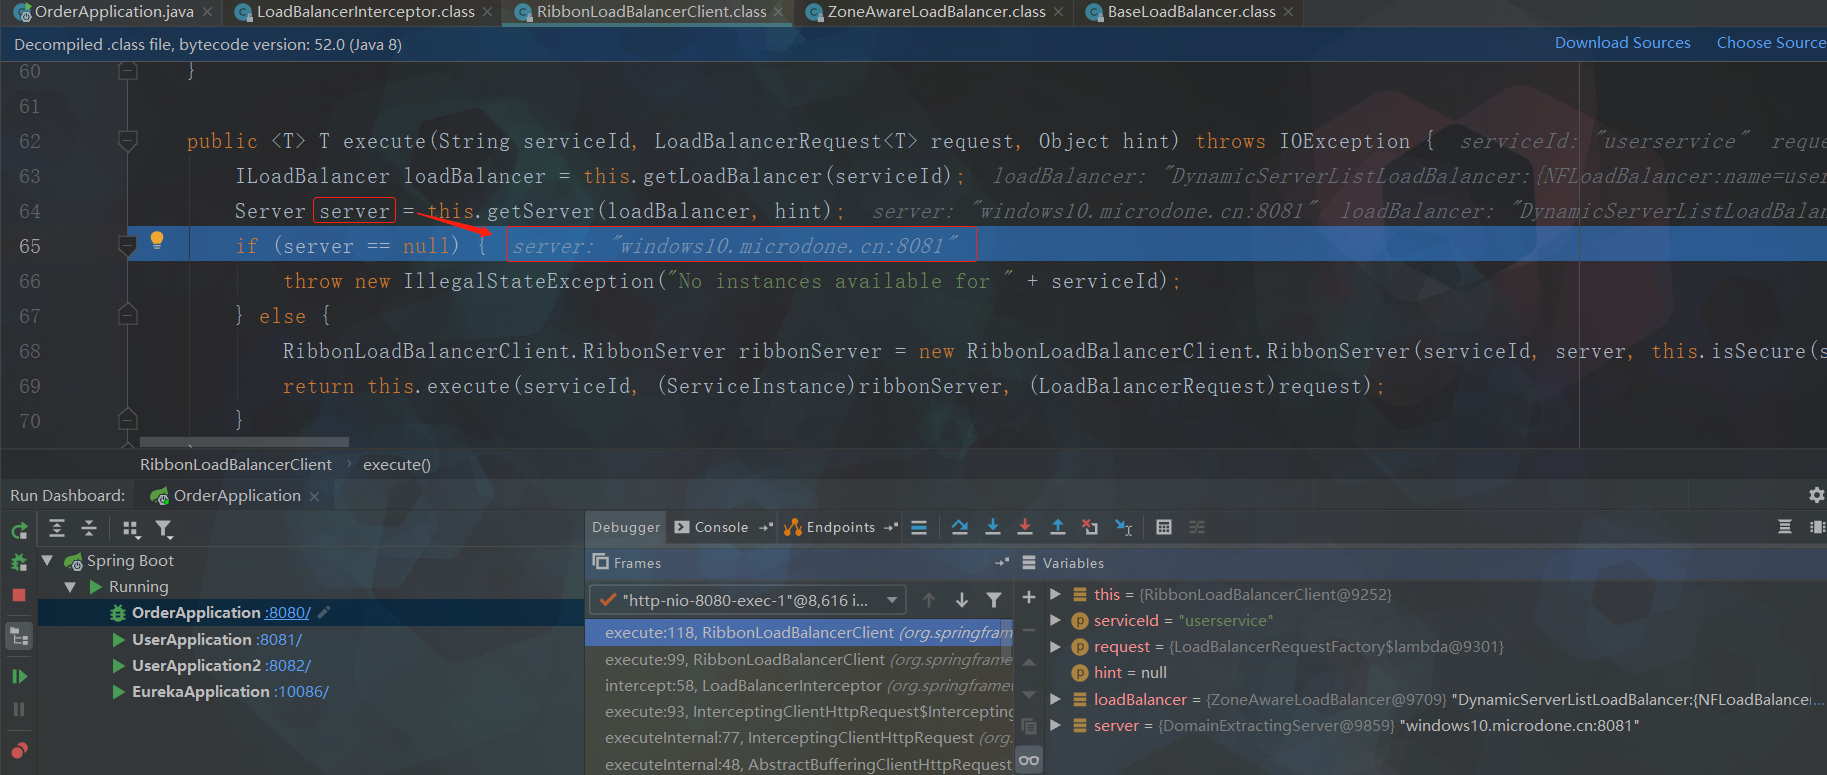Click the Step Out icon
The width and height of the screenshot is (1827, 775).
[x=1058, y=527]
